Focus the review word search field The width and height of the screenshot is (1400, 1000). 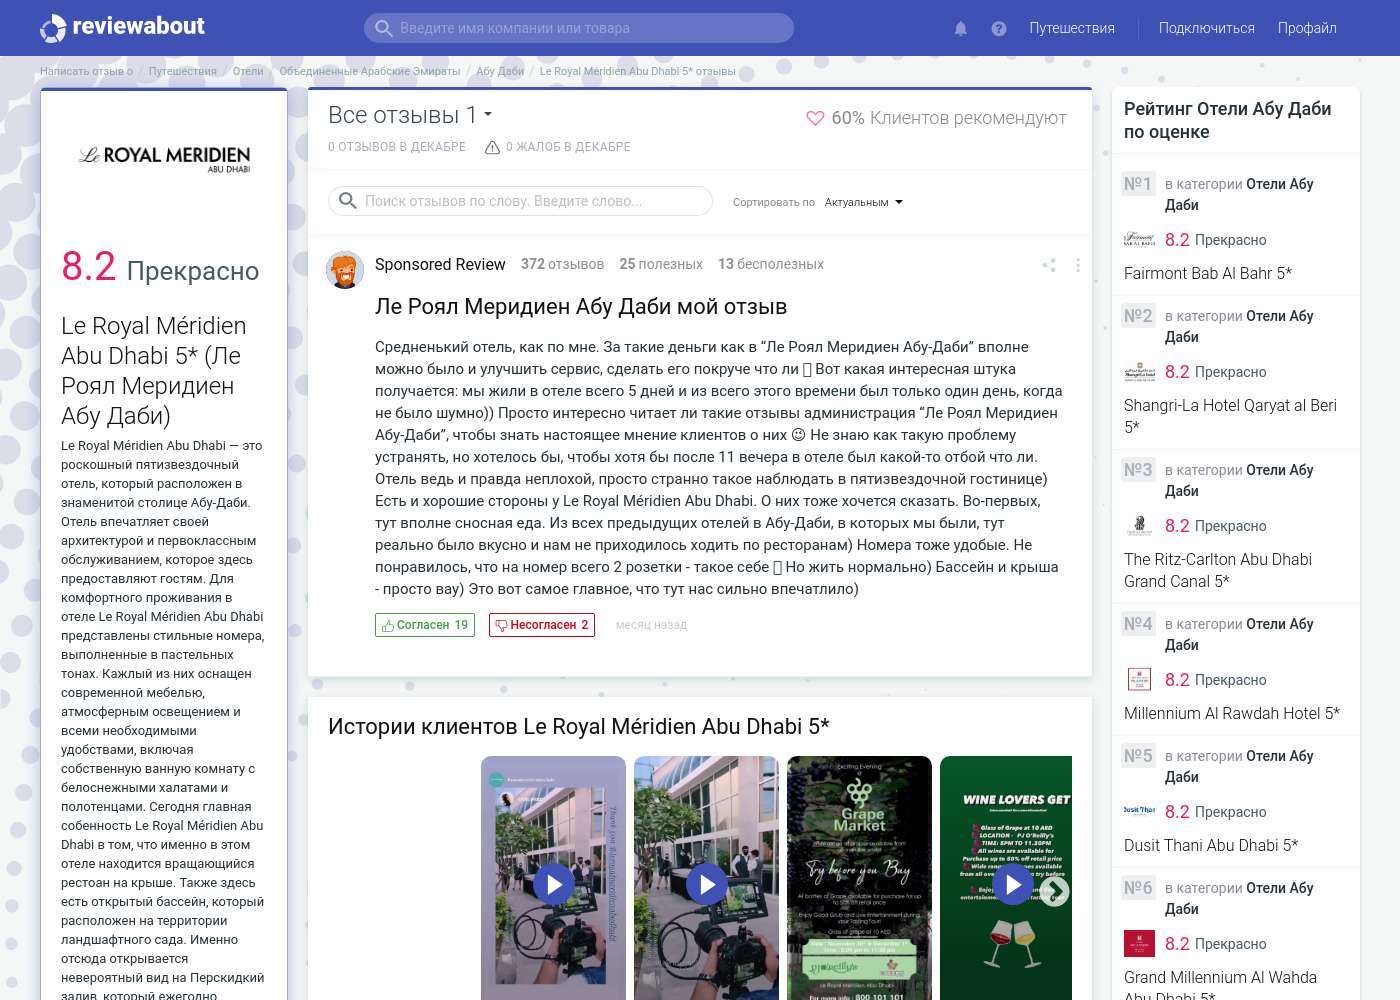[520, 201]
